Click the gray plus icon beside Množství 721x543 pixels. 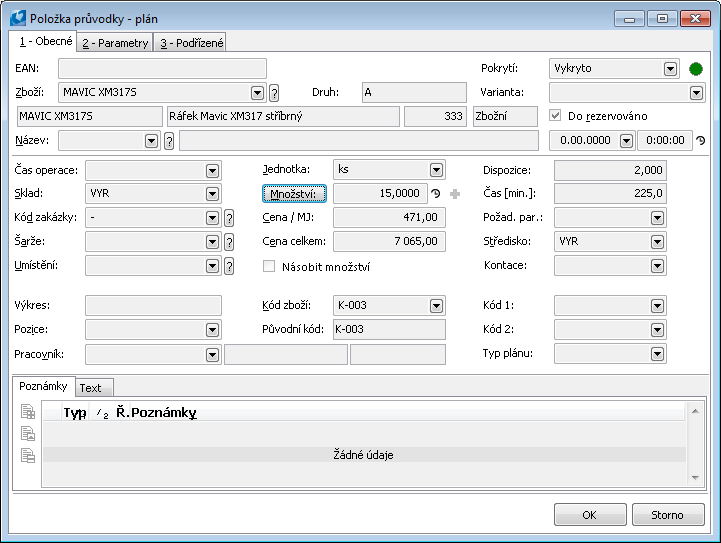(456, 194)
